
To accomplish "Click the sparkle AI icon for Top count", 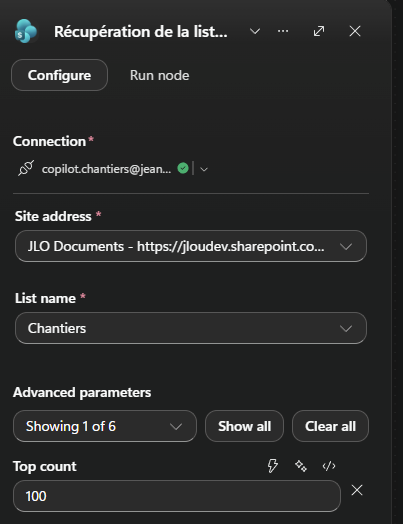I will 301,466.
